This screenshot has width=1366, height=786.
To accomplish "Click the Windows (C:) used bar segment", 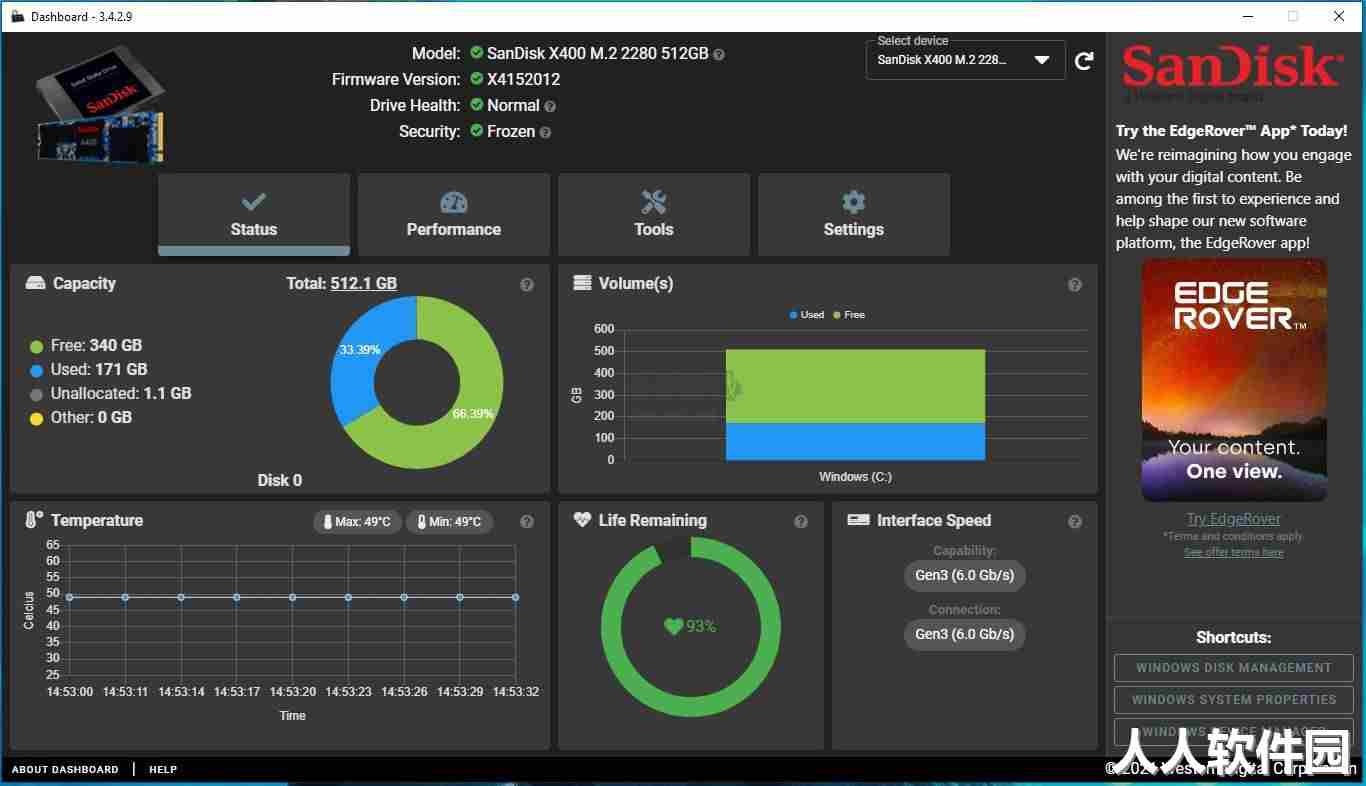I will coord(855,441).
